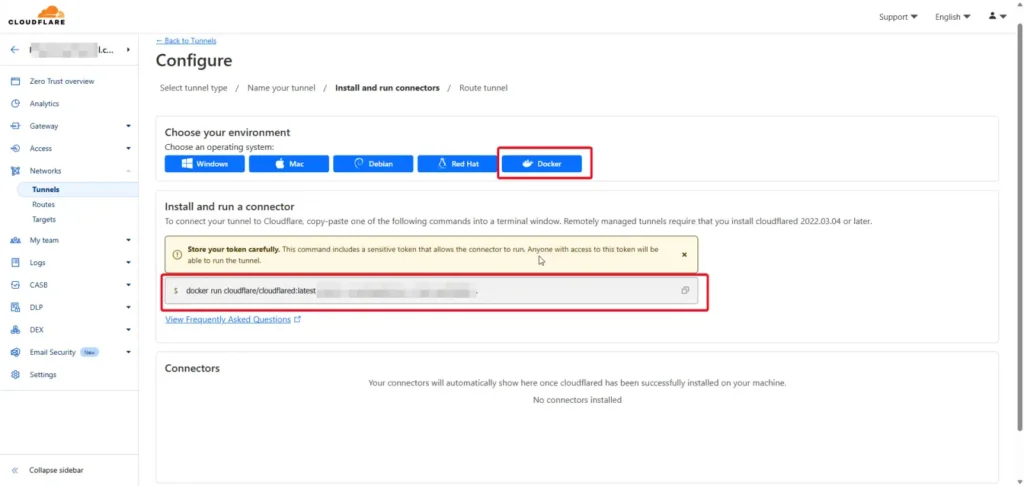Click the Cloudflare logo

point(36,16)
